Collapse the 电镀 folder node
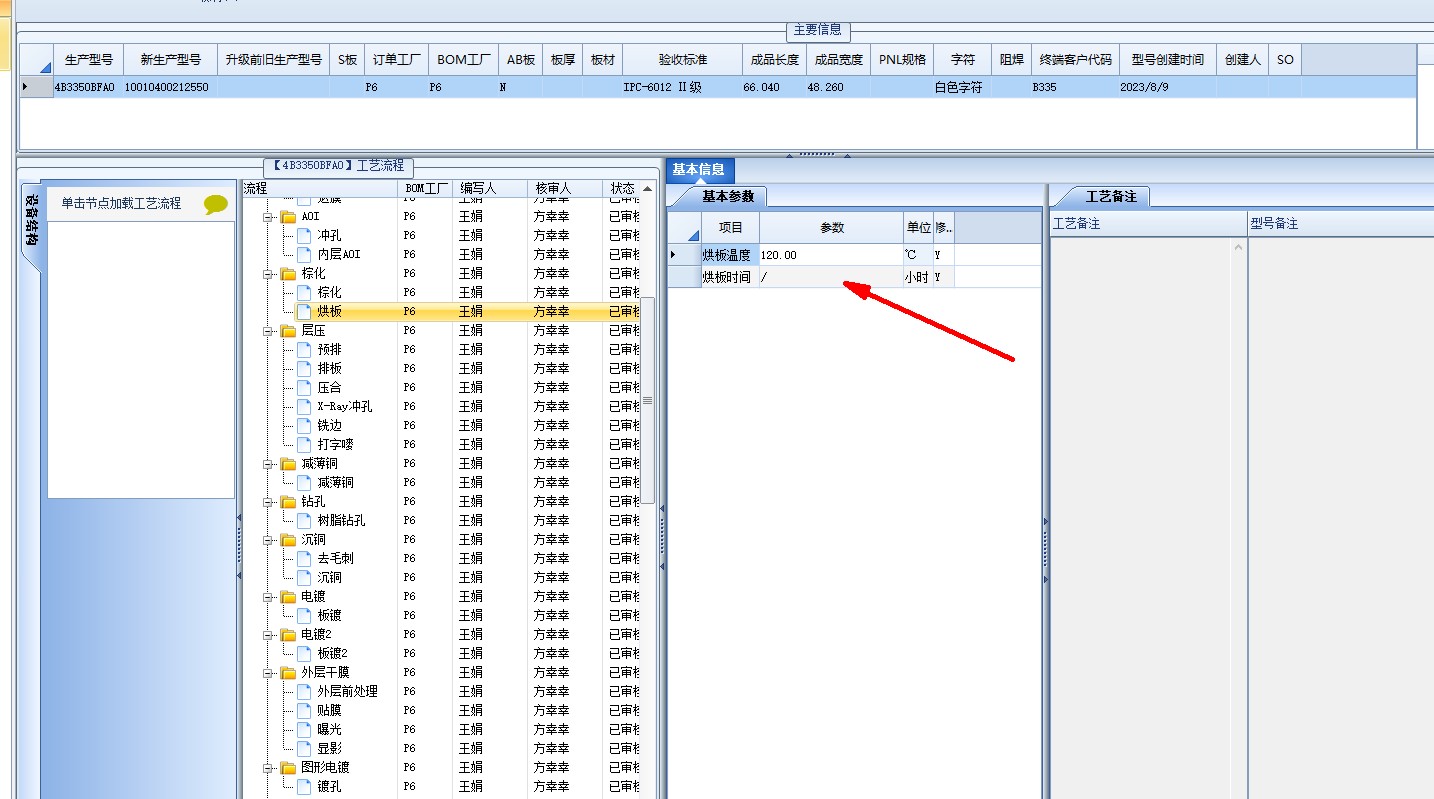The width and height of the screenshot is (1434, 799). click(268, 597)
